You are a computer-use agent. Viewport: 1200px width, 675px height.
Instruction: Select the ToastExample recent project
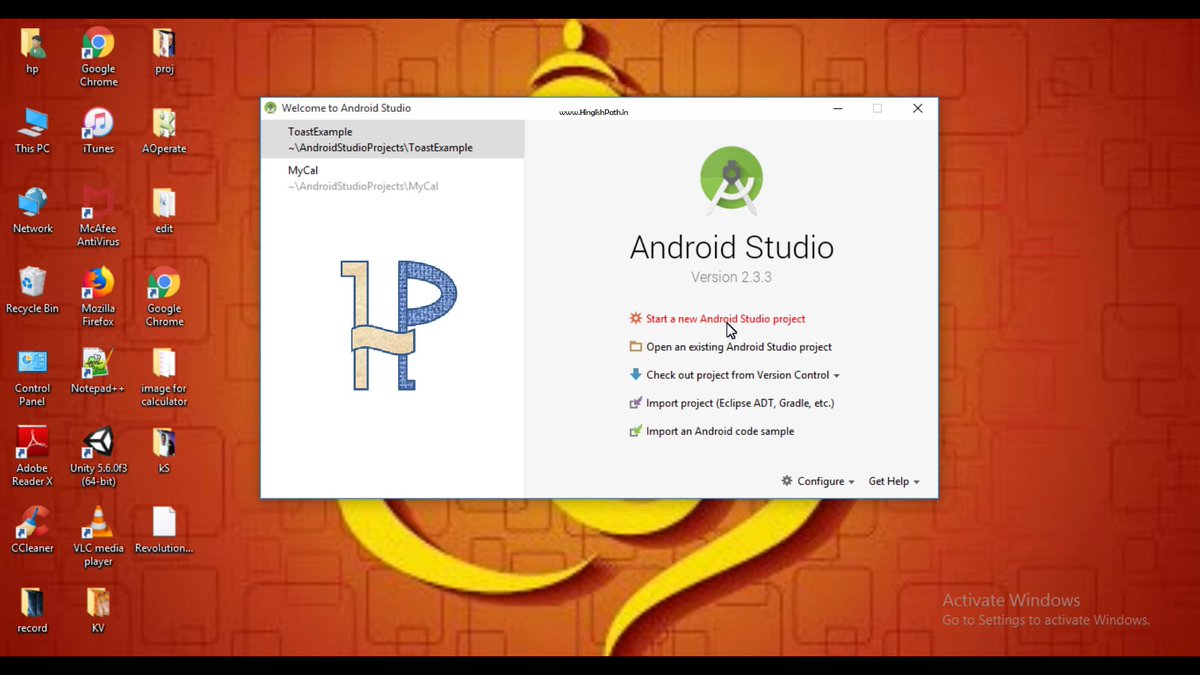point(392,139)
